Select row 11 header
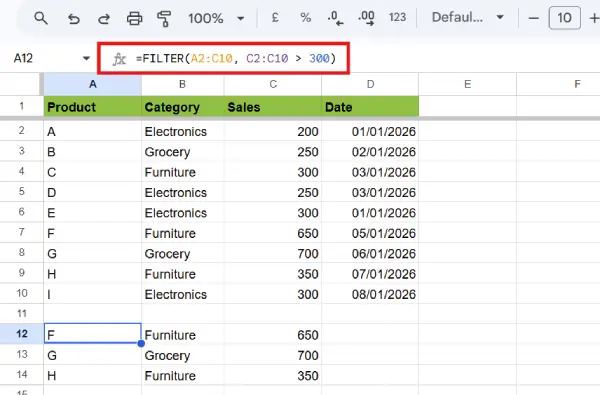Screen dimensions: 600x395 [x=21, y=313]
